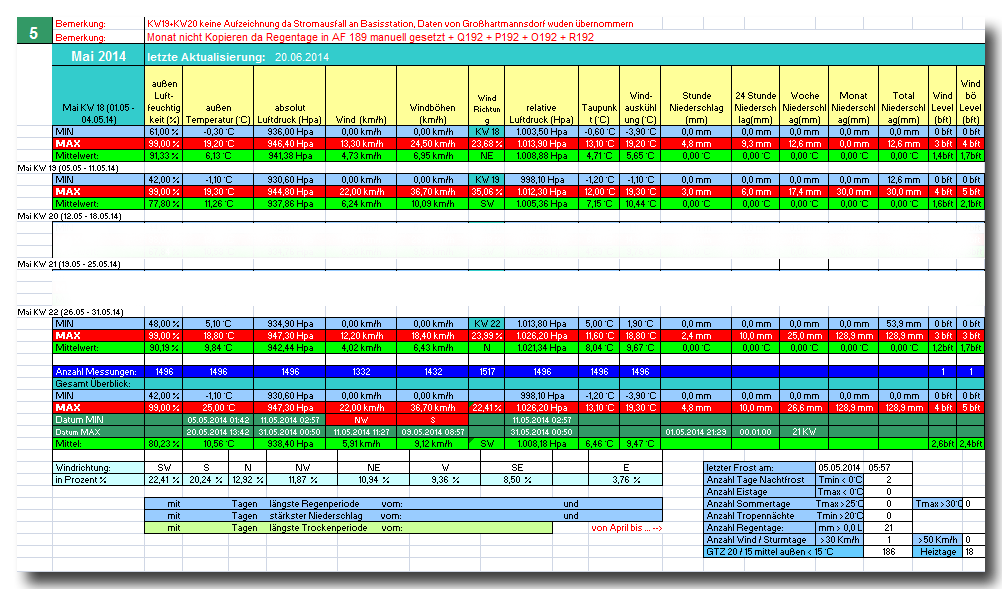Click the 'letzte Aktualisierung:' label
Viewport: 1002px width, 589px height.
(x=206, y=57)
